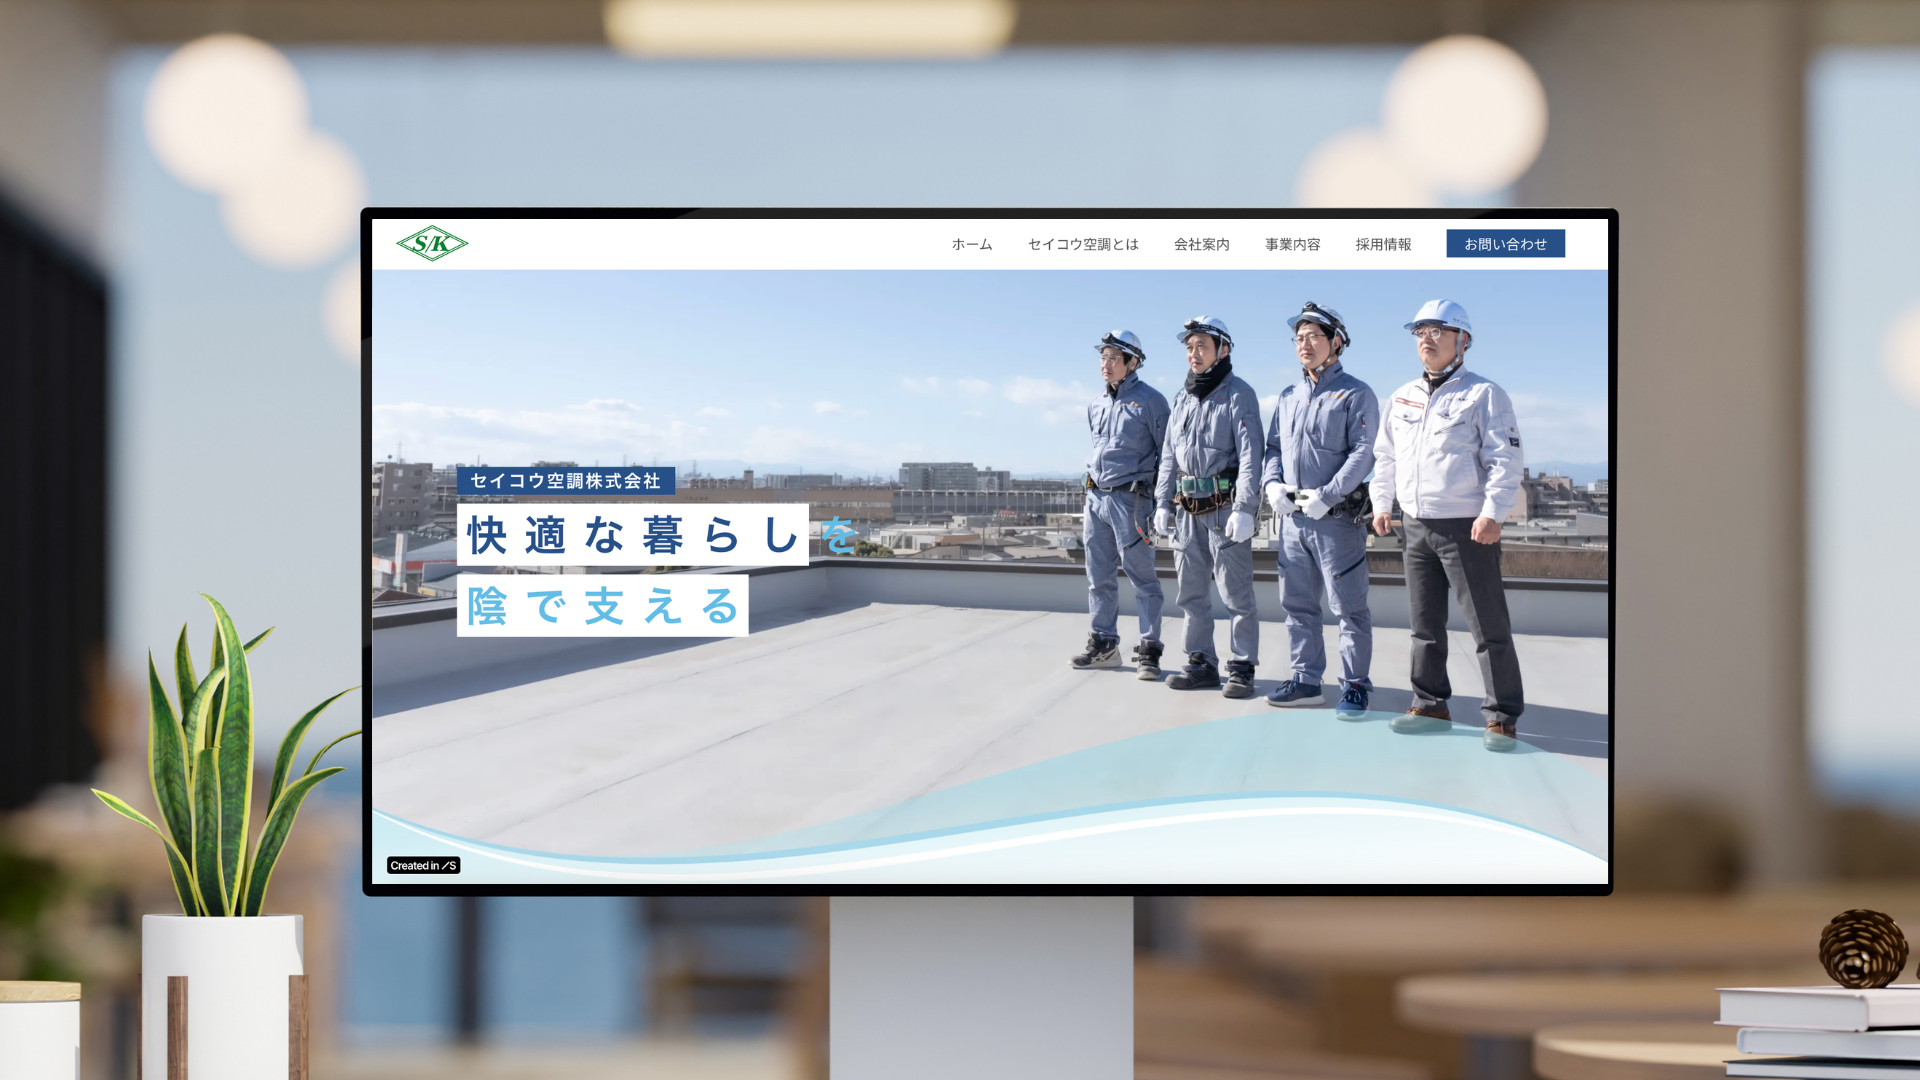Image resolution: width=1920 pixels, height=1080 pixels.
Task: Click the セイコウ空調株式会社 blue label
Action: [565, 481]
